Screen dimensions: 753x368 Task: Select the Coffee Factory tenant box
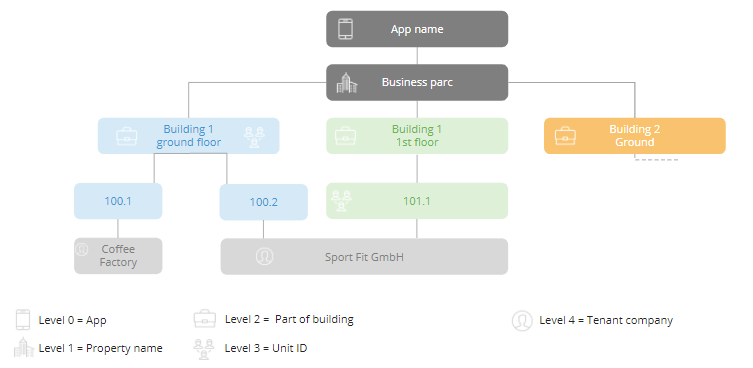pyautogui.click(x=118, y=256)
